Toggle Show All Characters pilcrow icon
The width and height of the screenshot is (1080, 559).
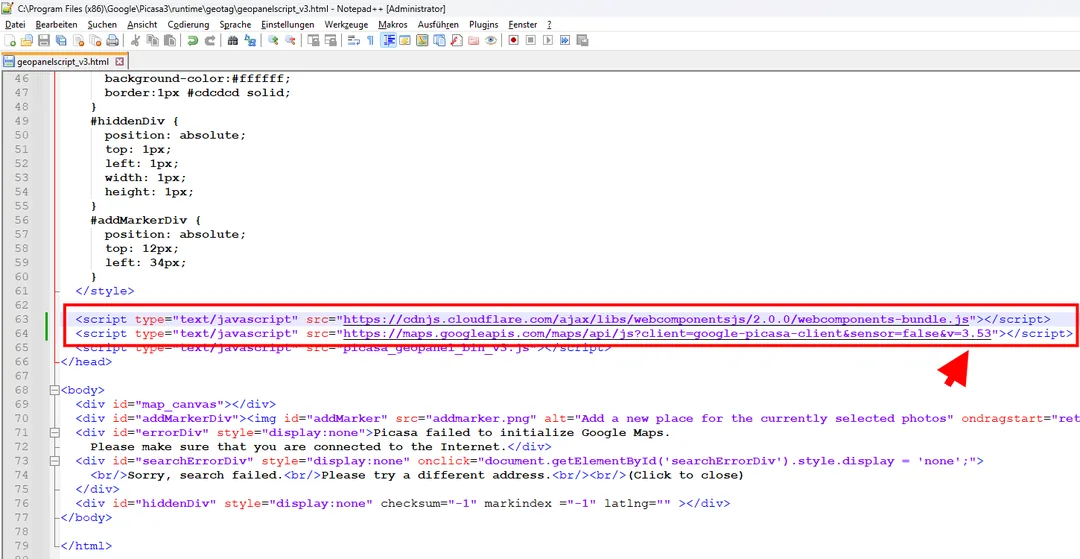click(x=371, y=41)
